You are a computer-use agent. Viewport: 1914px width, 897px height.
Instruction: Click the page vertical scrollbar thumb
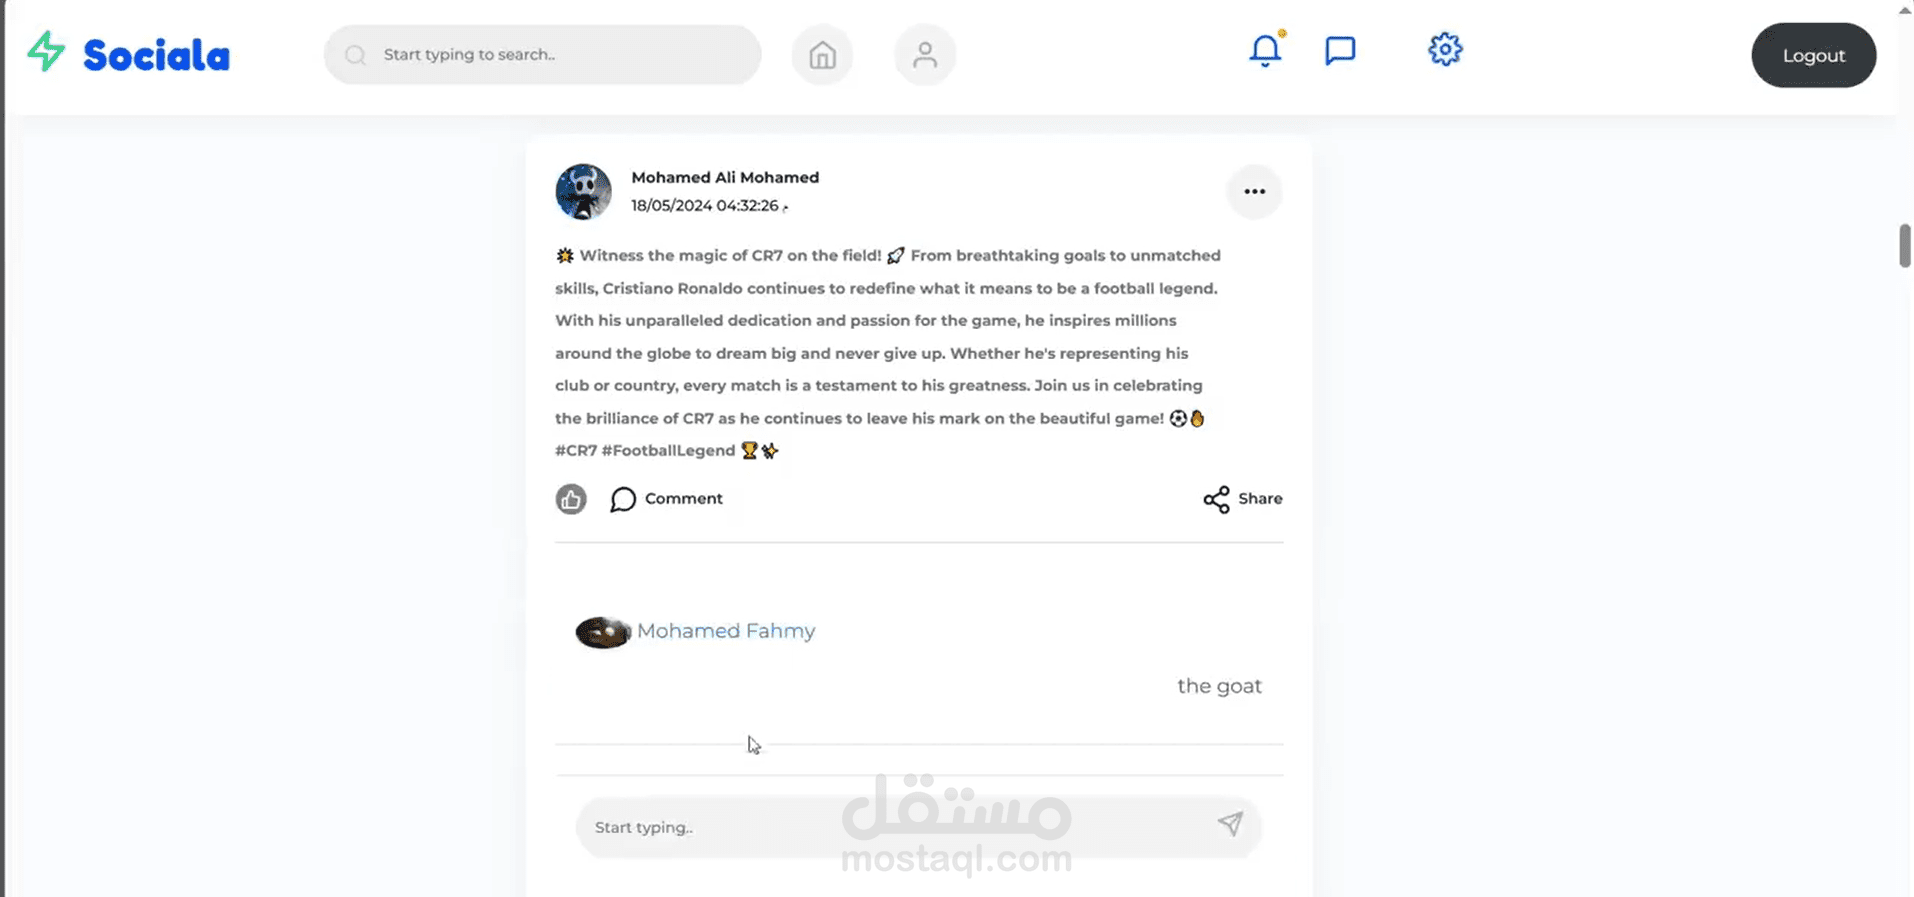pyautogui.click(x=1904, y=246)
